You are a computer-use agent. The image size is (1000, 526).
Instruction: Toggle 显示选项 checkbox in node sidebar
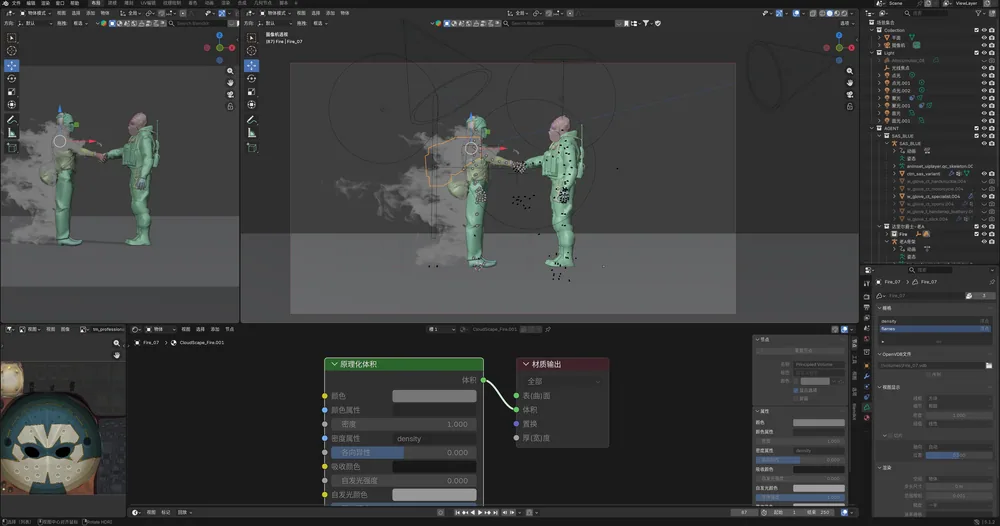tap(796, 390)
